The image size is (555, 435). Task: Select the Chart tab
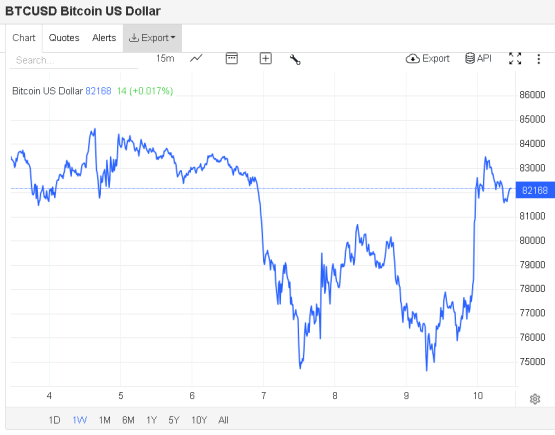click(24, 38)
